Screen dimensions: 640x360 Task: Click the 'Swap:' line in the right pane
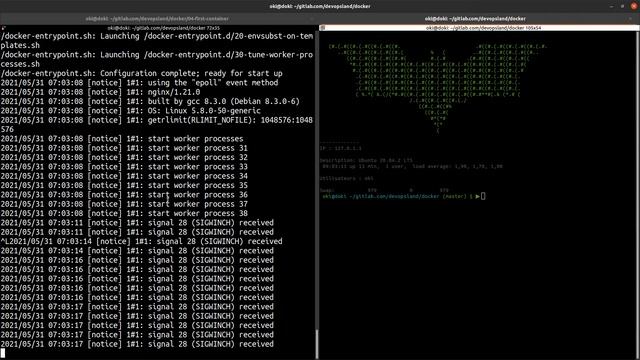point(384,190)
